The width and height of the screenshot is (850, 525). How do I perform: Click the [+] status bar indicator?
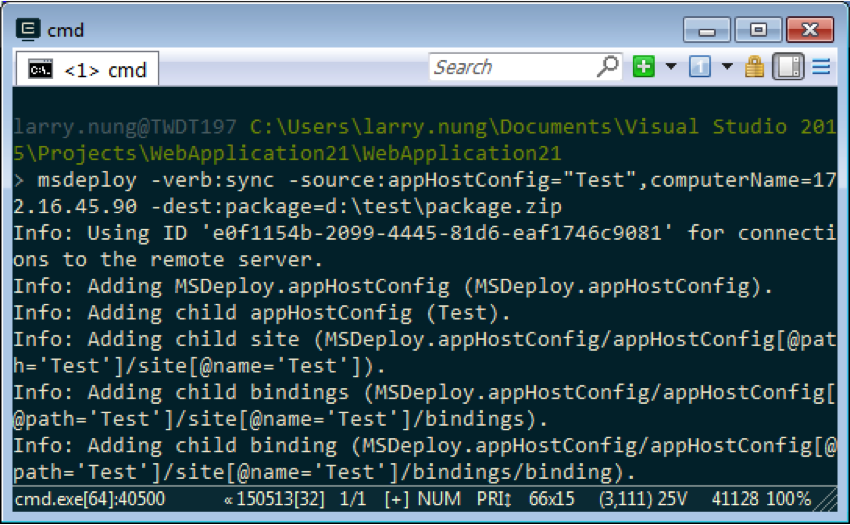pyautogui.click(x=396, y=499)
